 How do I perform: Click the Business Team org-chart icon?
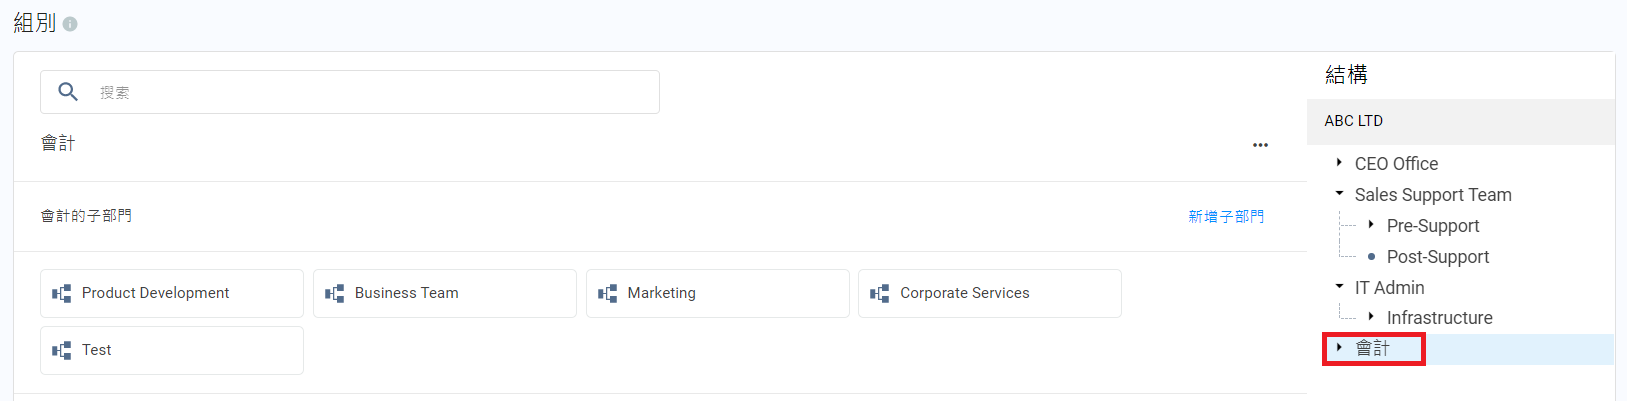pyautogui.click(x=335, y=293)
